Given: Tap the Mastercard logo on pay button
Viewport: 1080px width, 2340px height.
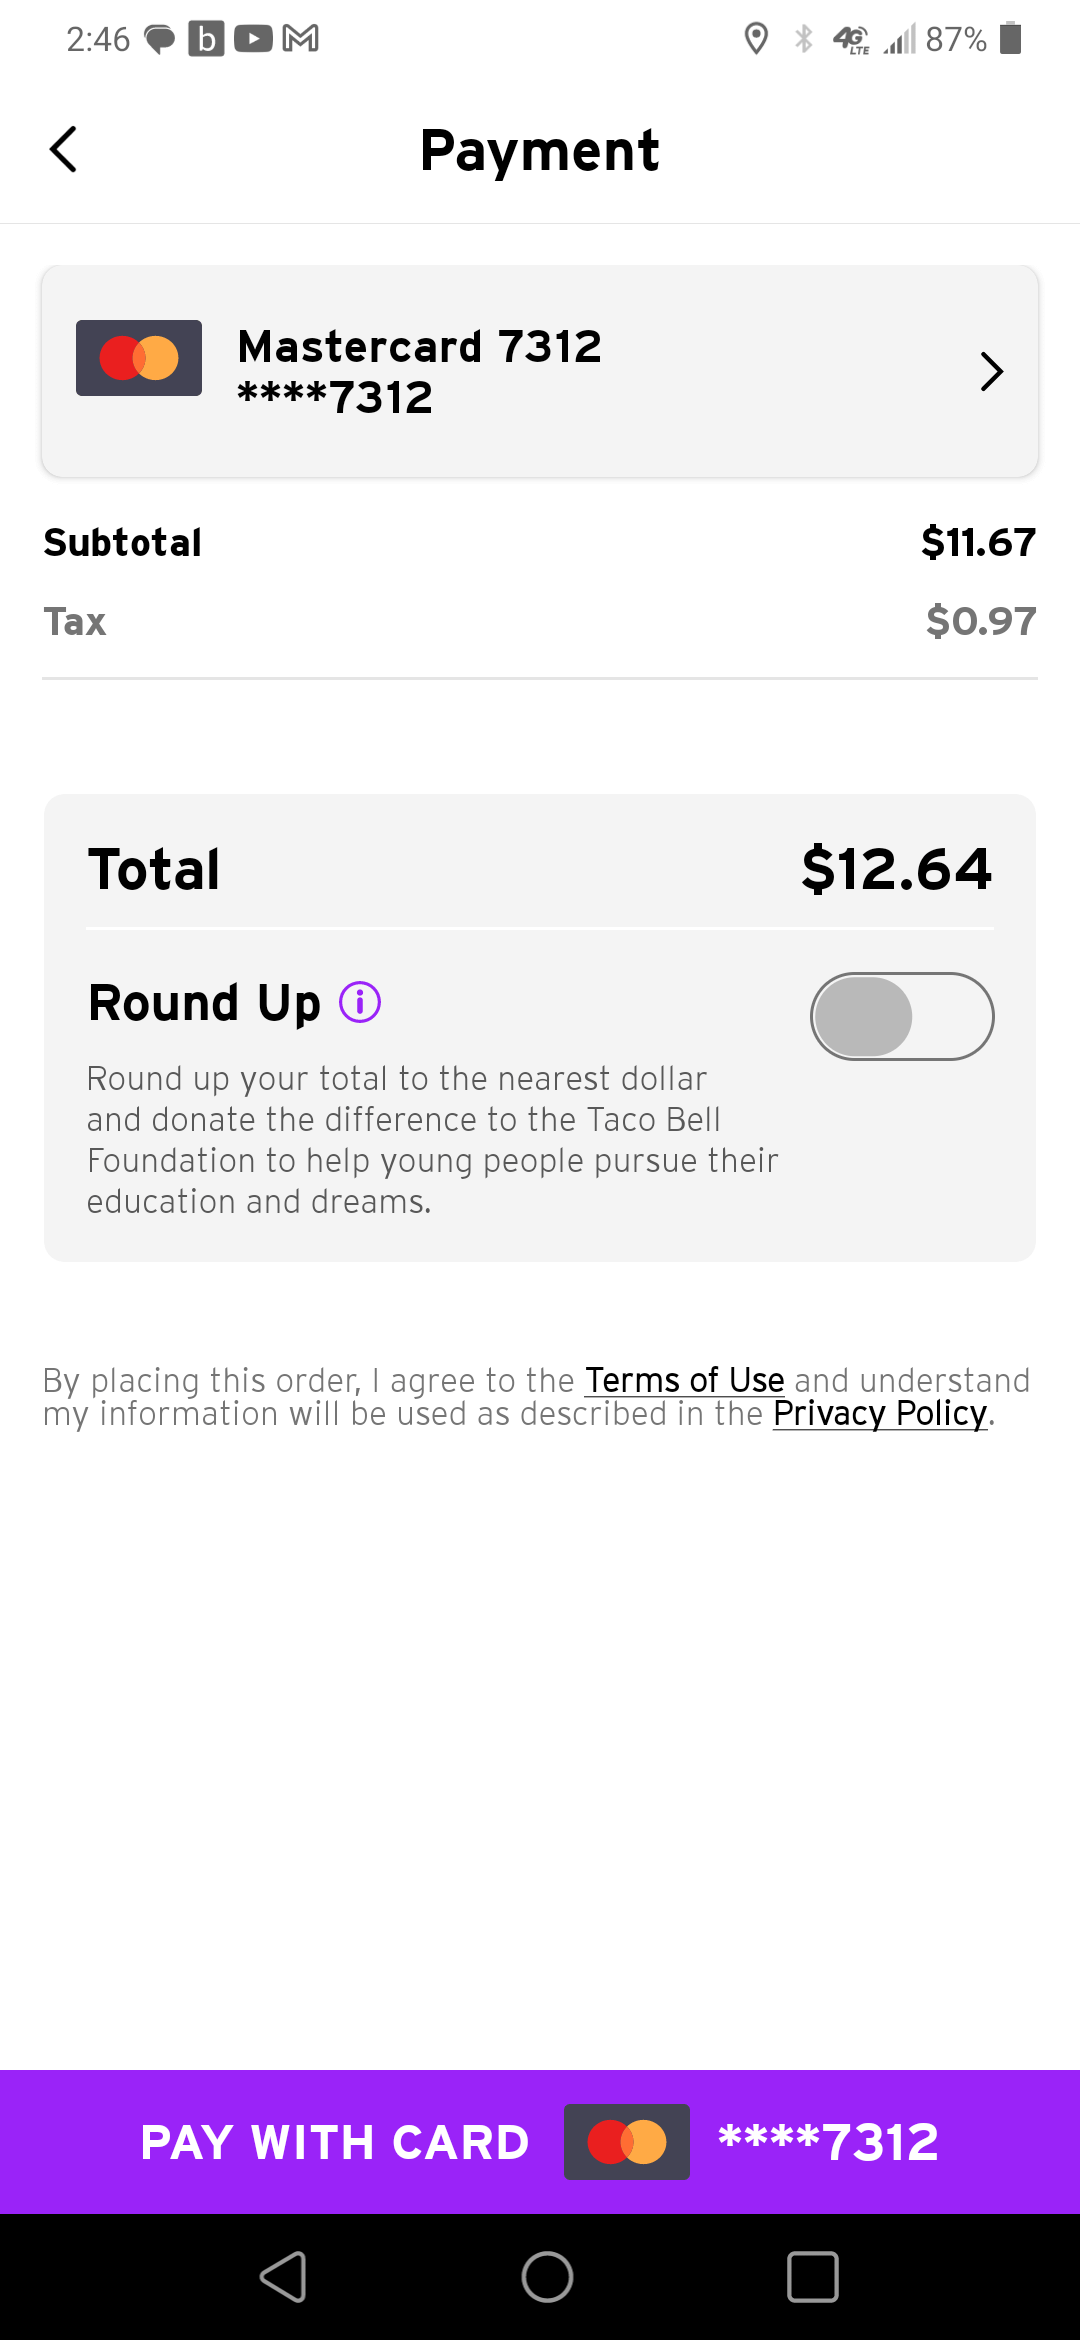Looking at the screenshot, I should click(627, 2142).
